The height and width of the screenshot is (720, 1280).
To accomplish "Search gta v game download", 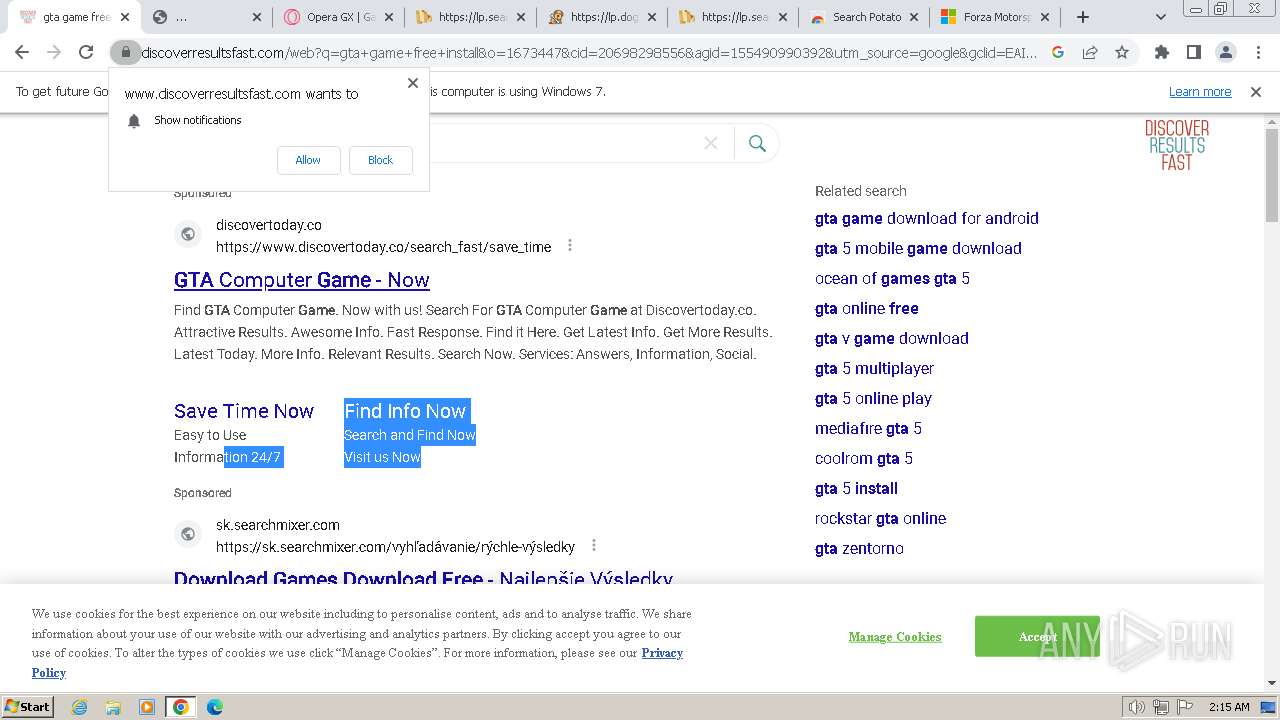I will tap(892, 338).
